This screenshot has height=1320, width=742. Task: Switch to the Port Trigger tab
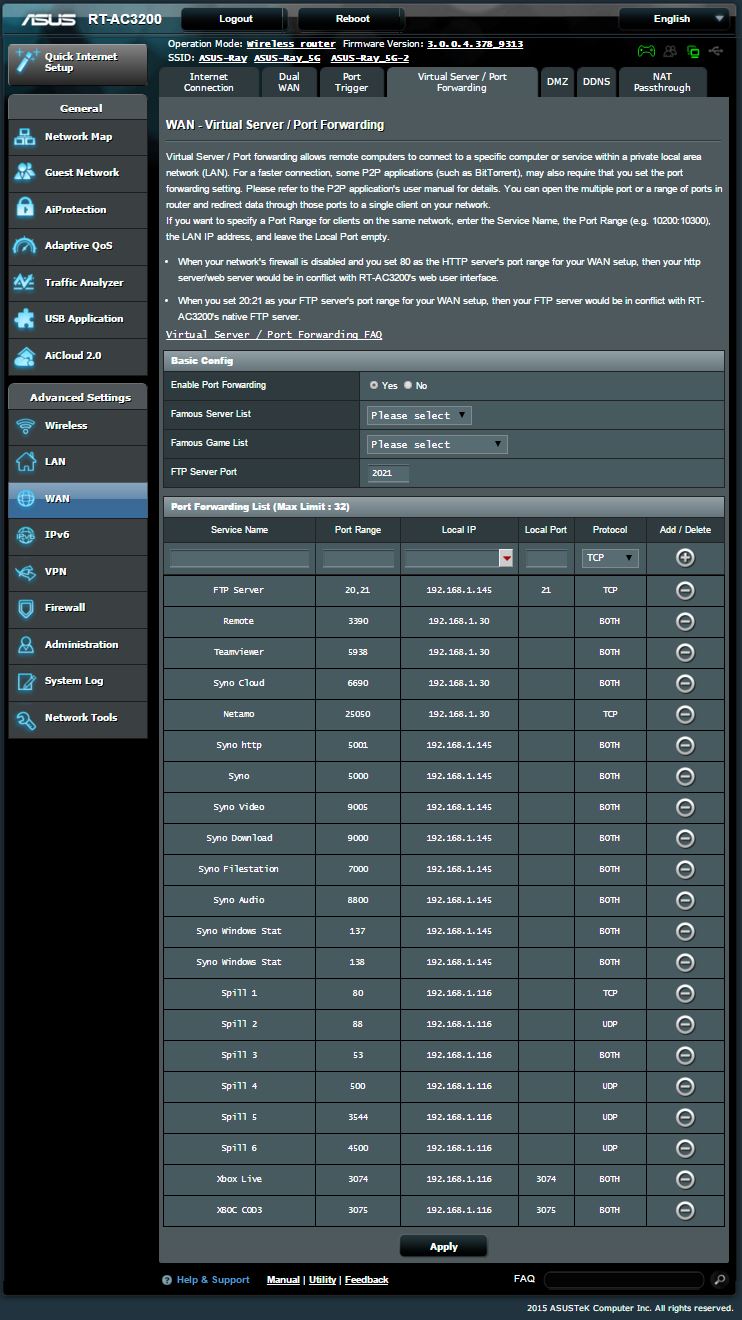click(x=352, y=82)
